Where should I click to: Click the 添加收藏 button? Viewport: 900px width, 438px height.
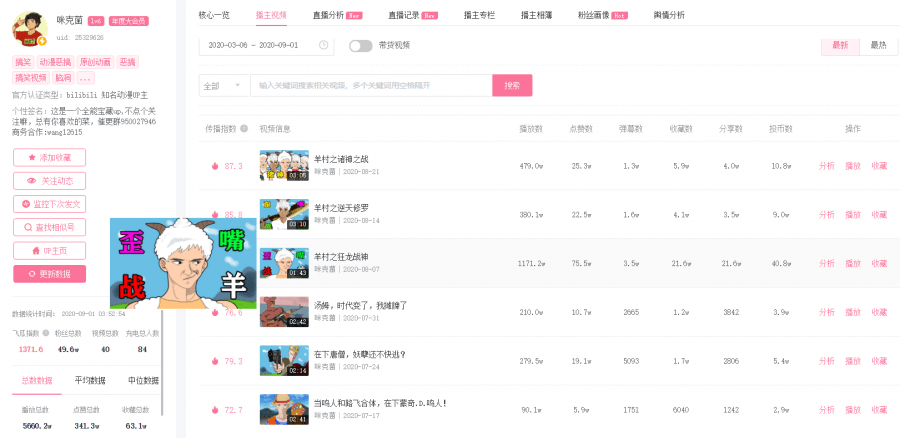point(50,158)
